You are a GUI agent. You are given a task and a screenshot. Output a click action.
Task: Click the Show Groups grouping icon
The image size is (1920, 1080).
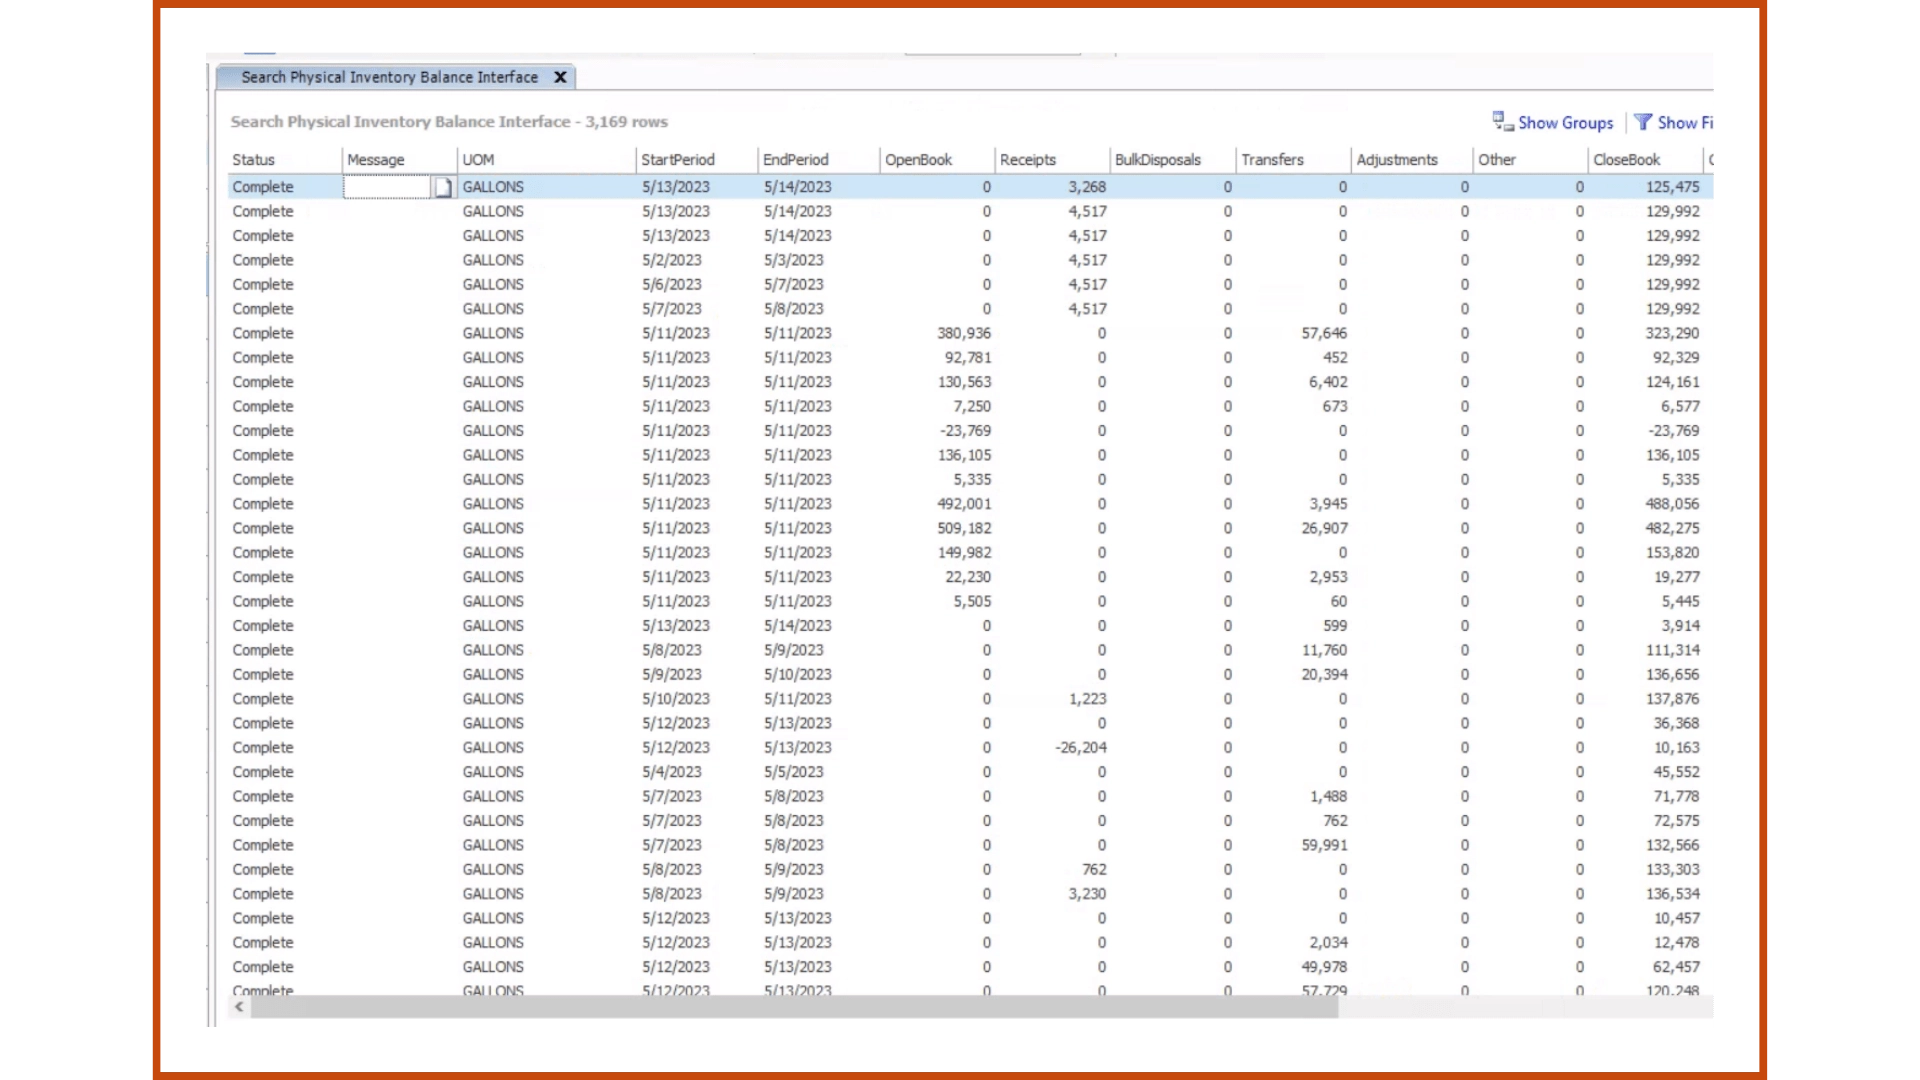point(1502,122)
